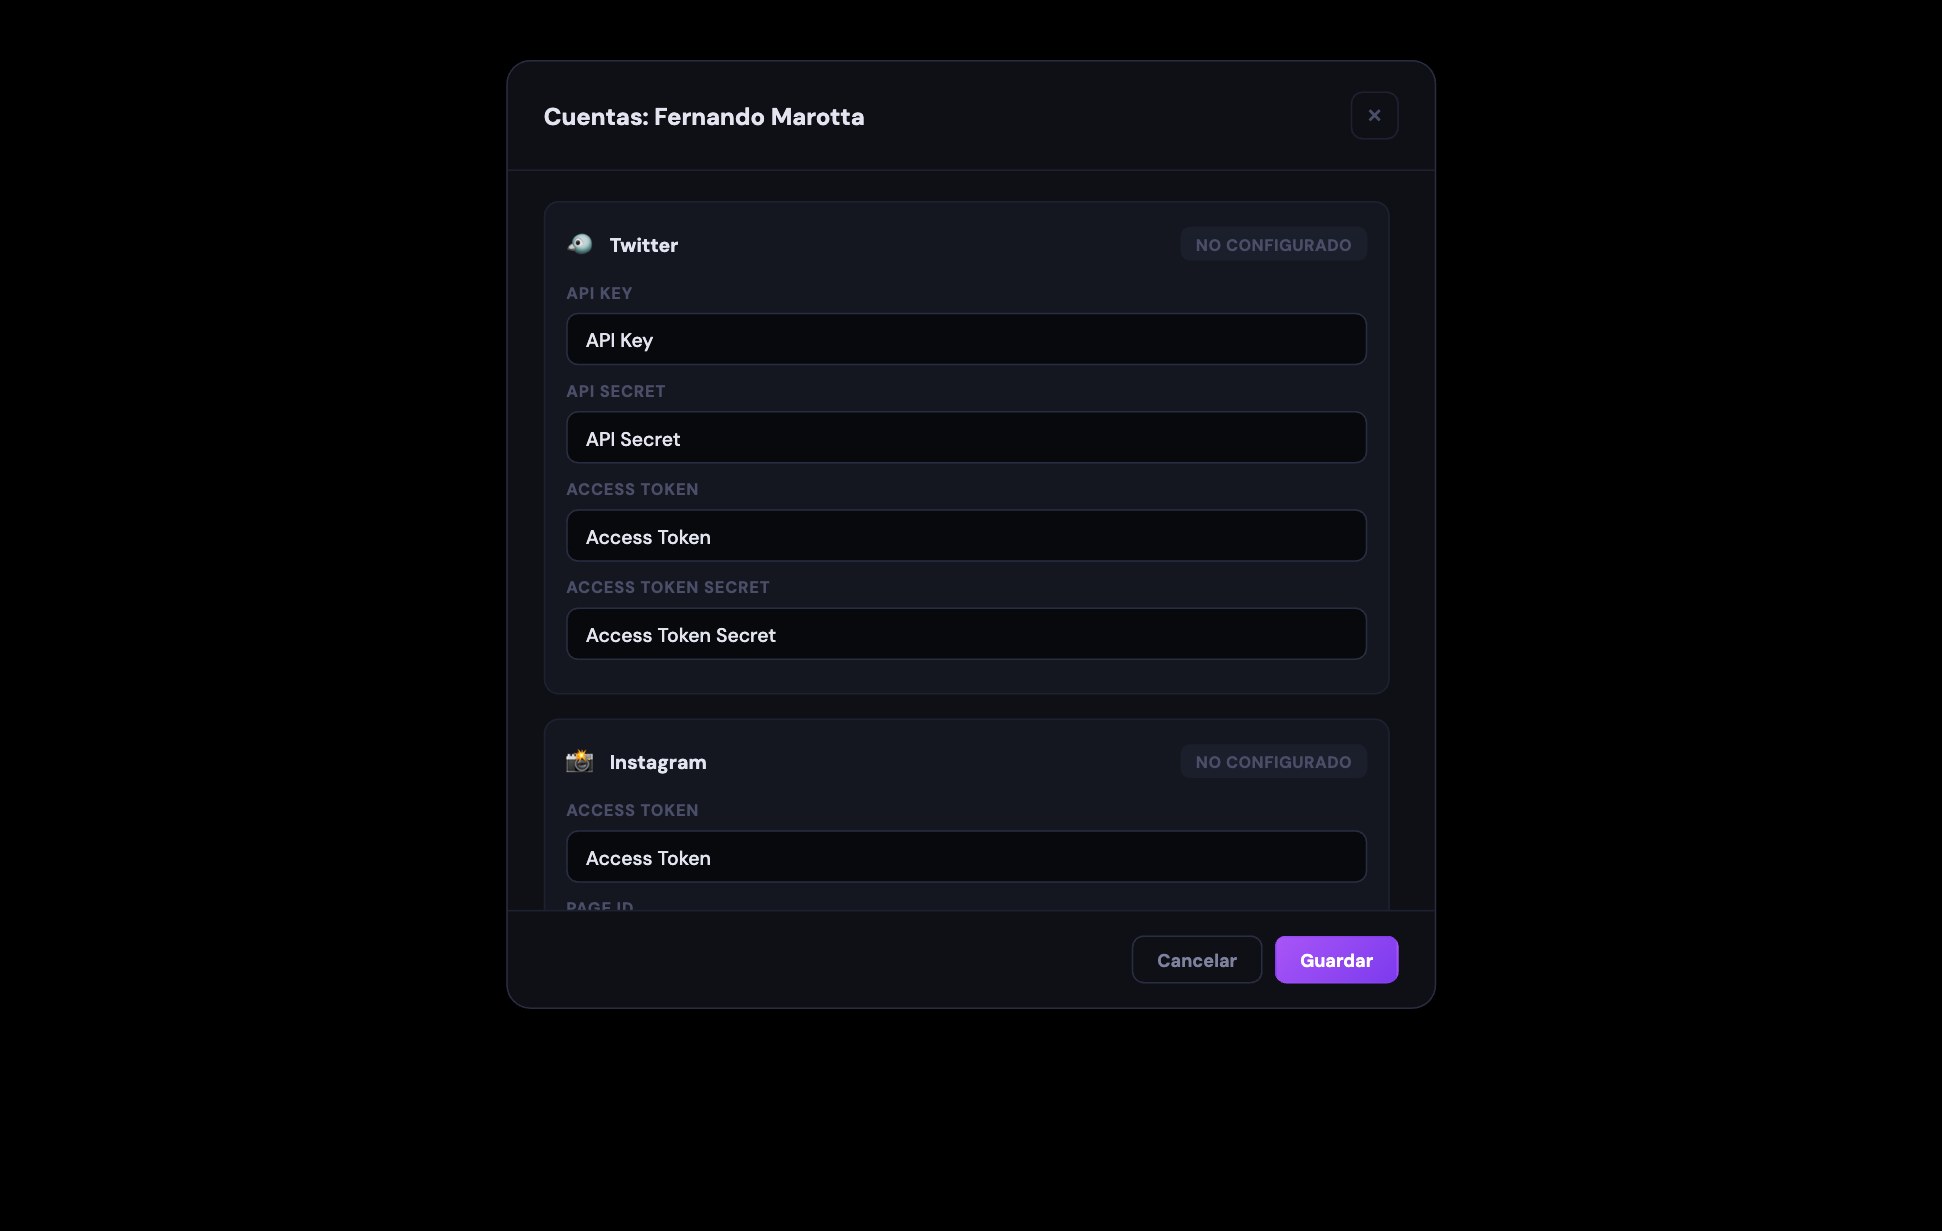This screenshot has height=1231, width=1942.
Task: Select the Access Token Secret input field
Action: 966,634
